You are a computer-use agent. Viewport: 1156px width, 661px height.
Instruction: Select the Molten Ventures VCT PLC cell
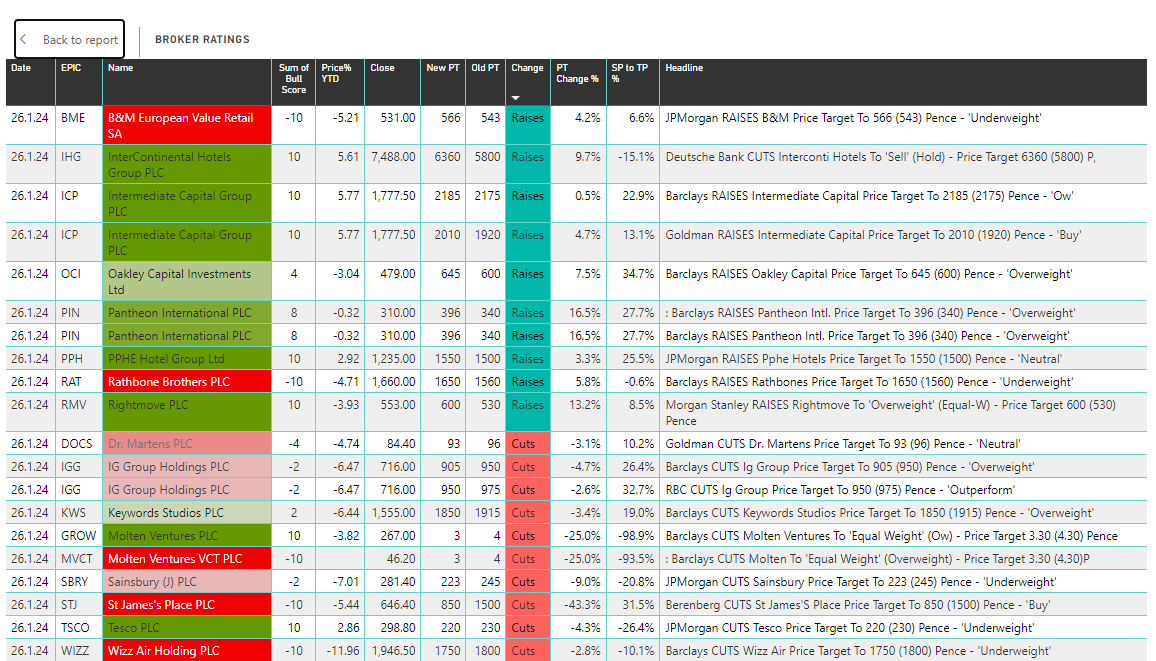point(187,559)
